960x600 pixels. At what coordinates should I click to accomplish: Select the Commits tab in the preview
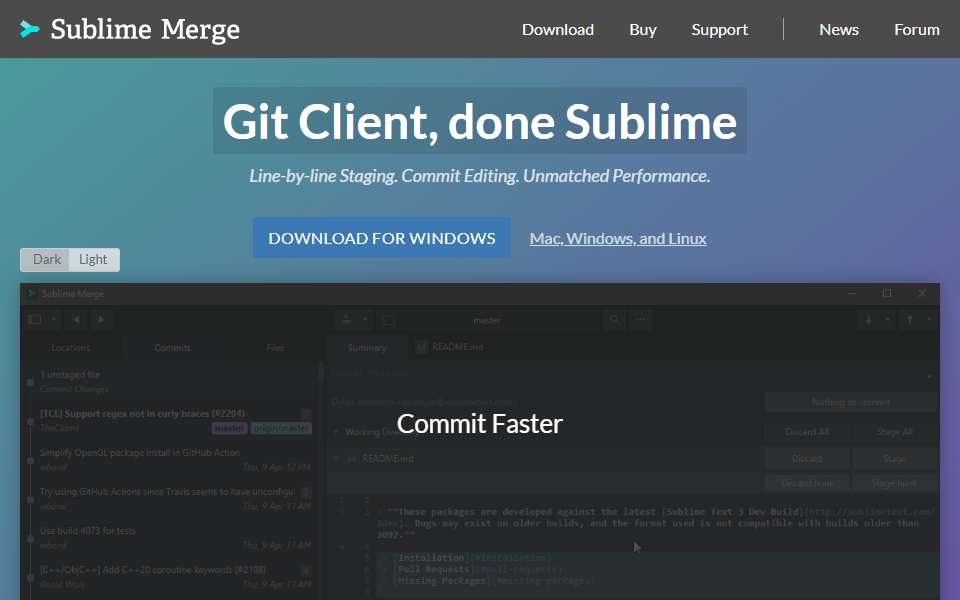(173, 348)
